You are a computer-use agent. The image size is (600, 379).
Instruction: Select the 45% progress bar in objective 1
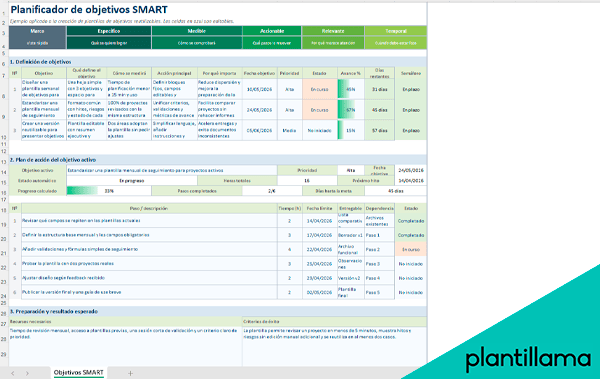click(x=351, y=89)
